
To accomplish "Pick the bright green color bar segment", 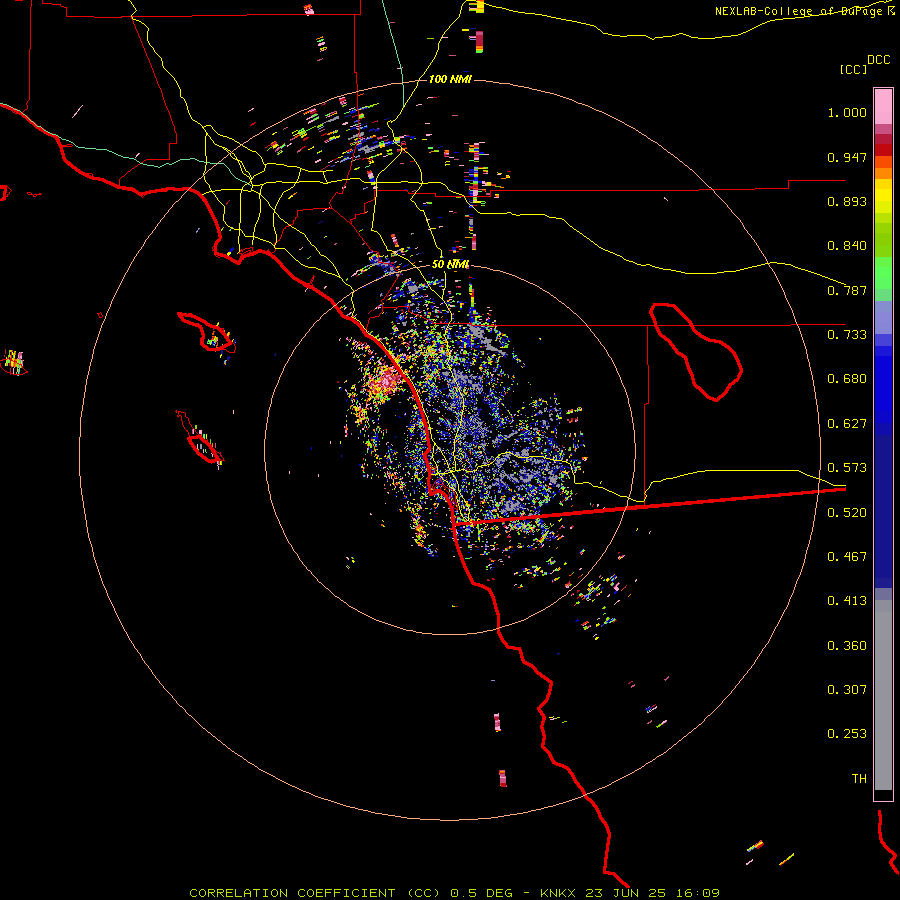I will point(883,273).
